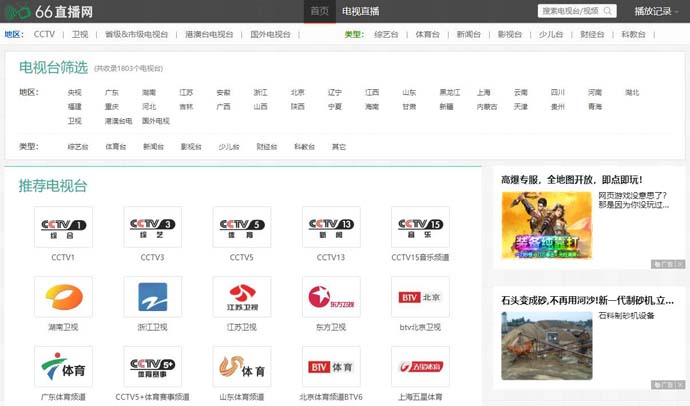The width and height of the screenshot is (690, 406).
Task: Select 省级&市级电视台 in the top bar
Action: [136, 34]
